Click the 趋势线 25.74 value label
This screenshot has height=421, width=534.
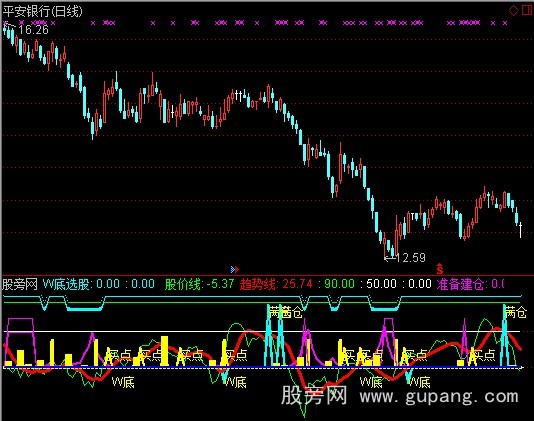click(276, 284)
